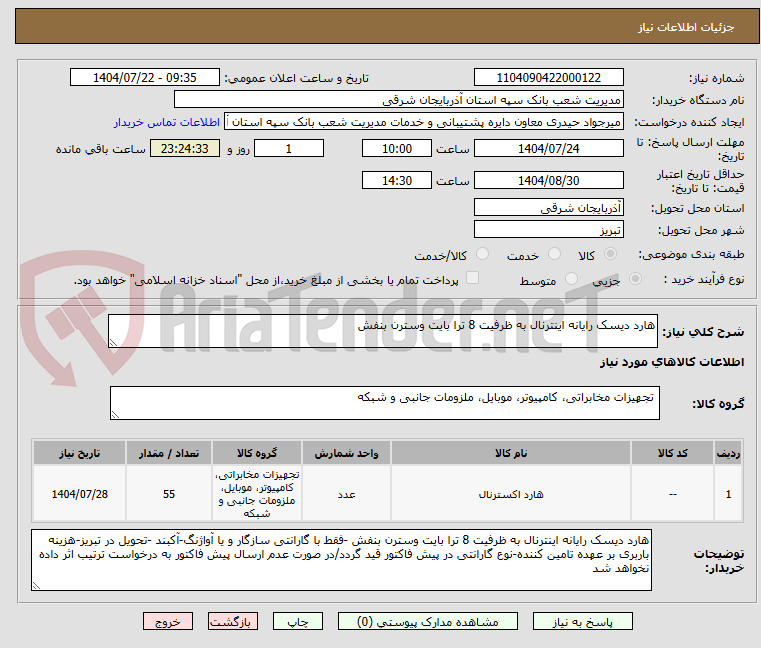Click the 'بازگشت' back button
The width and height of the screenshot is (761, 648).
click(x=232, y=621)
